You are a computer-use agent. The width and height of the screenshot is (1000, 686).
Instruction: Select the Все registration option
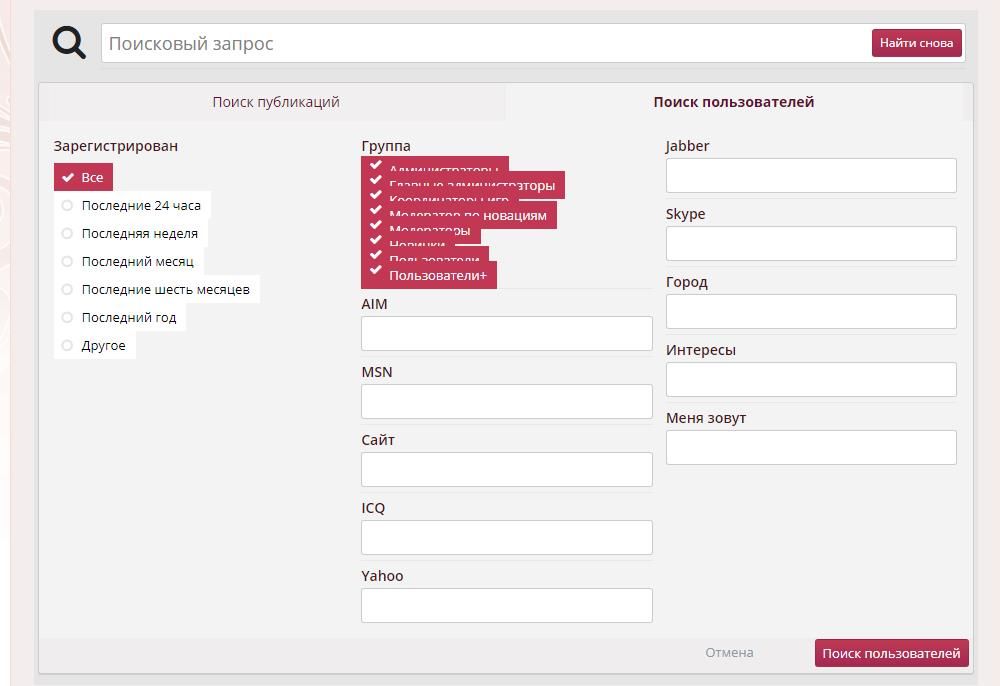pos(83,178)
